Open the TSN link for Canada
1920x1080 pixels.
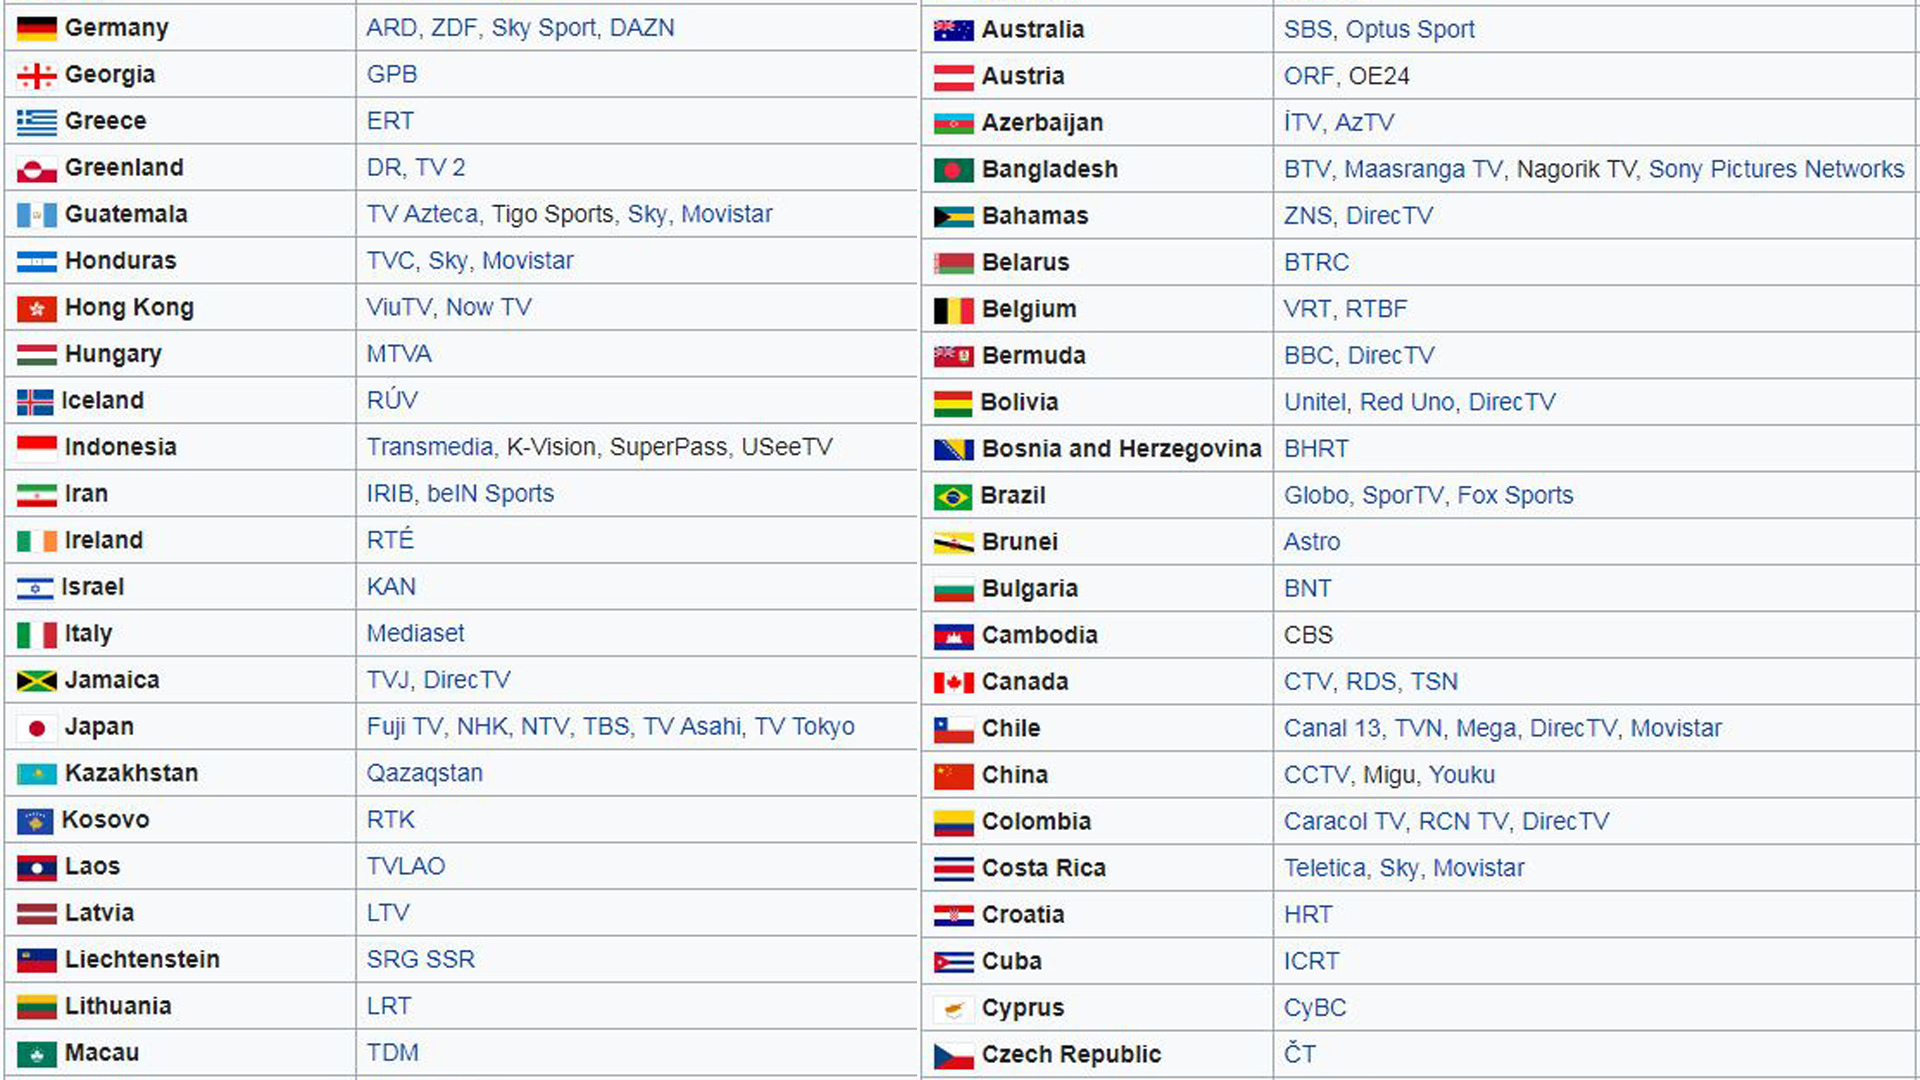coord(1434,682)
